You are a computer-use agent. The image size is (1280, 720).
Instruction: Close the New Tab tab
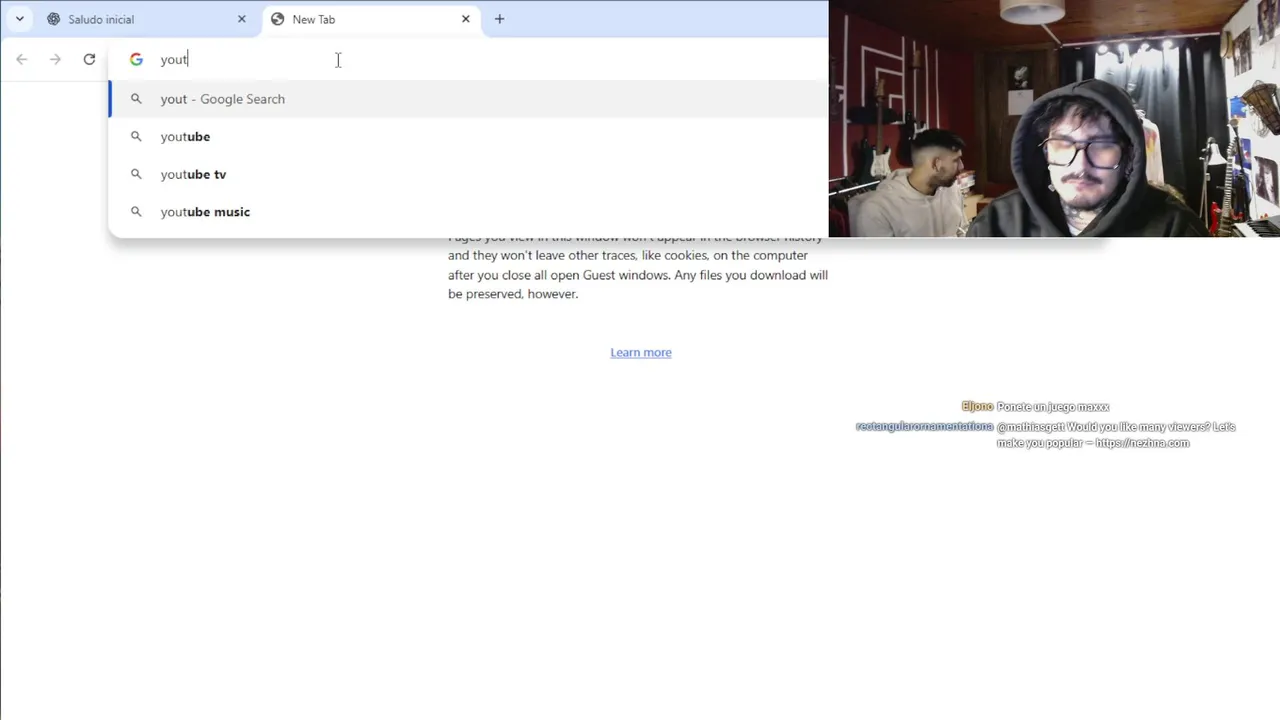(465, 19)
